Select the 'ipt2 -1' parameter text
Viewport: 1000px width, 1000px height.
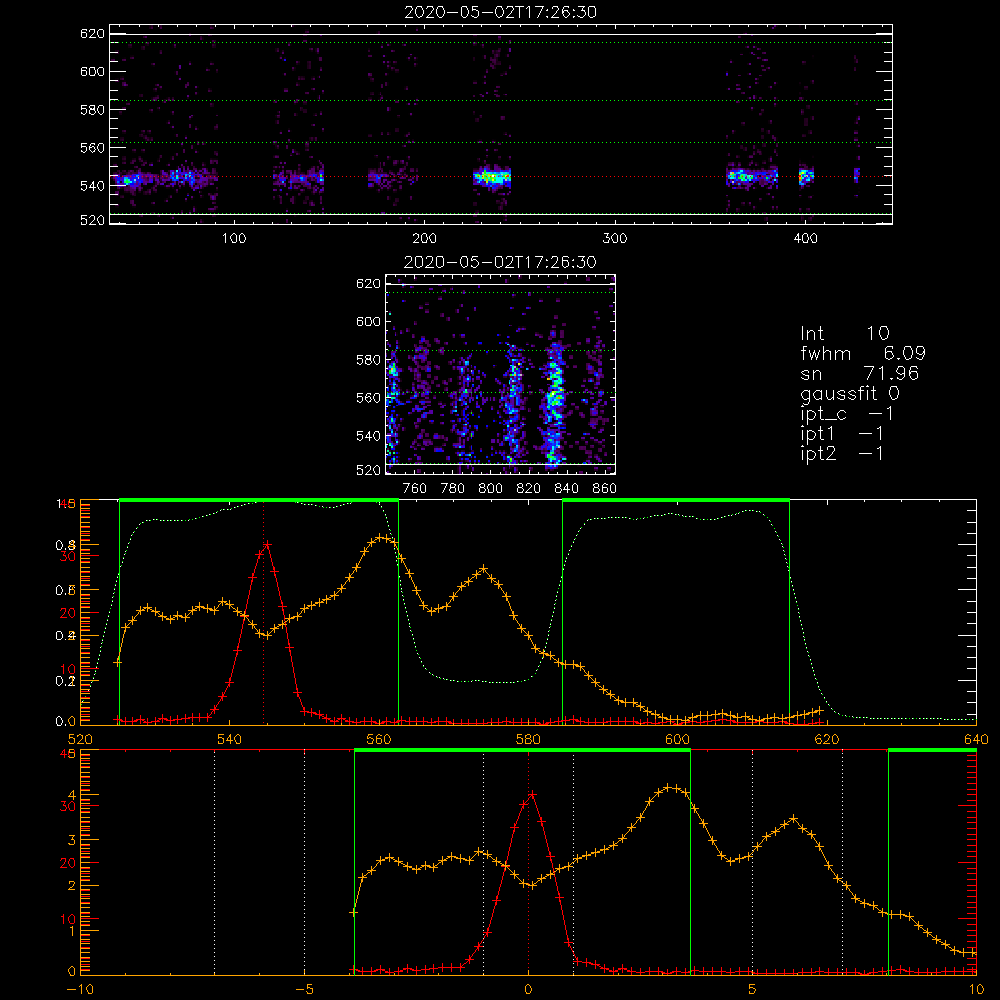coord(842,453)
